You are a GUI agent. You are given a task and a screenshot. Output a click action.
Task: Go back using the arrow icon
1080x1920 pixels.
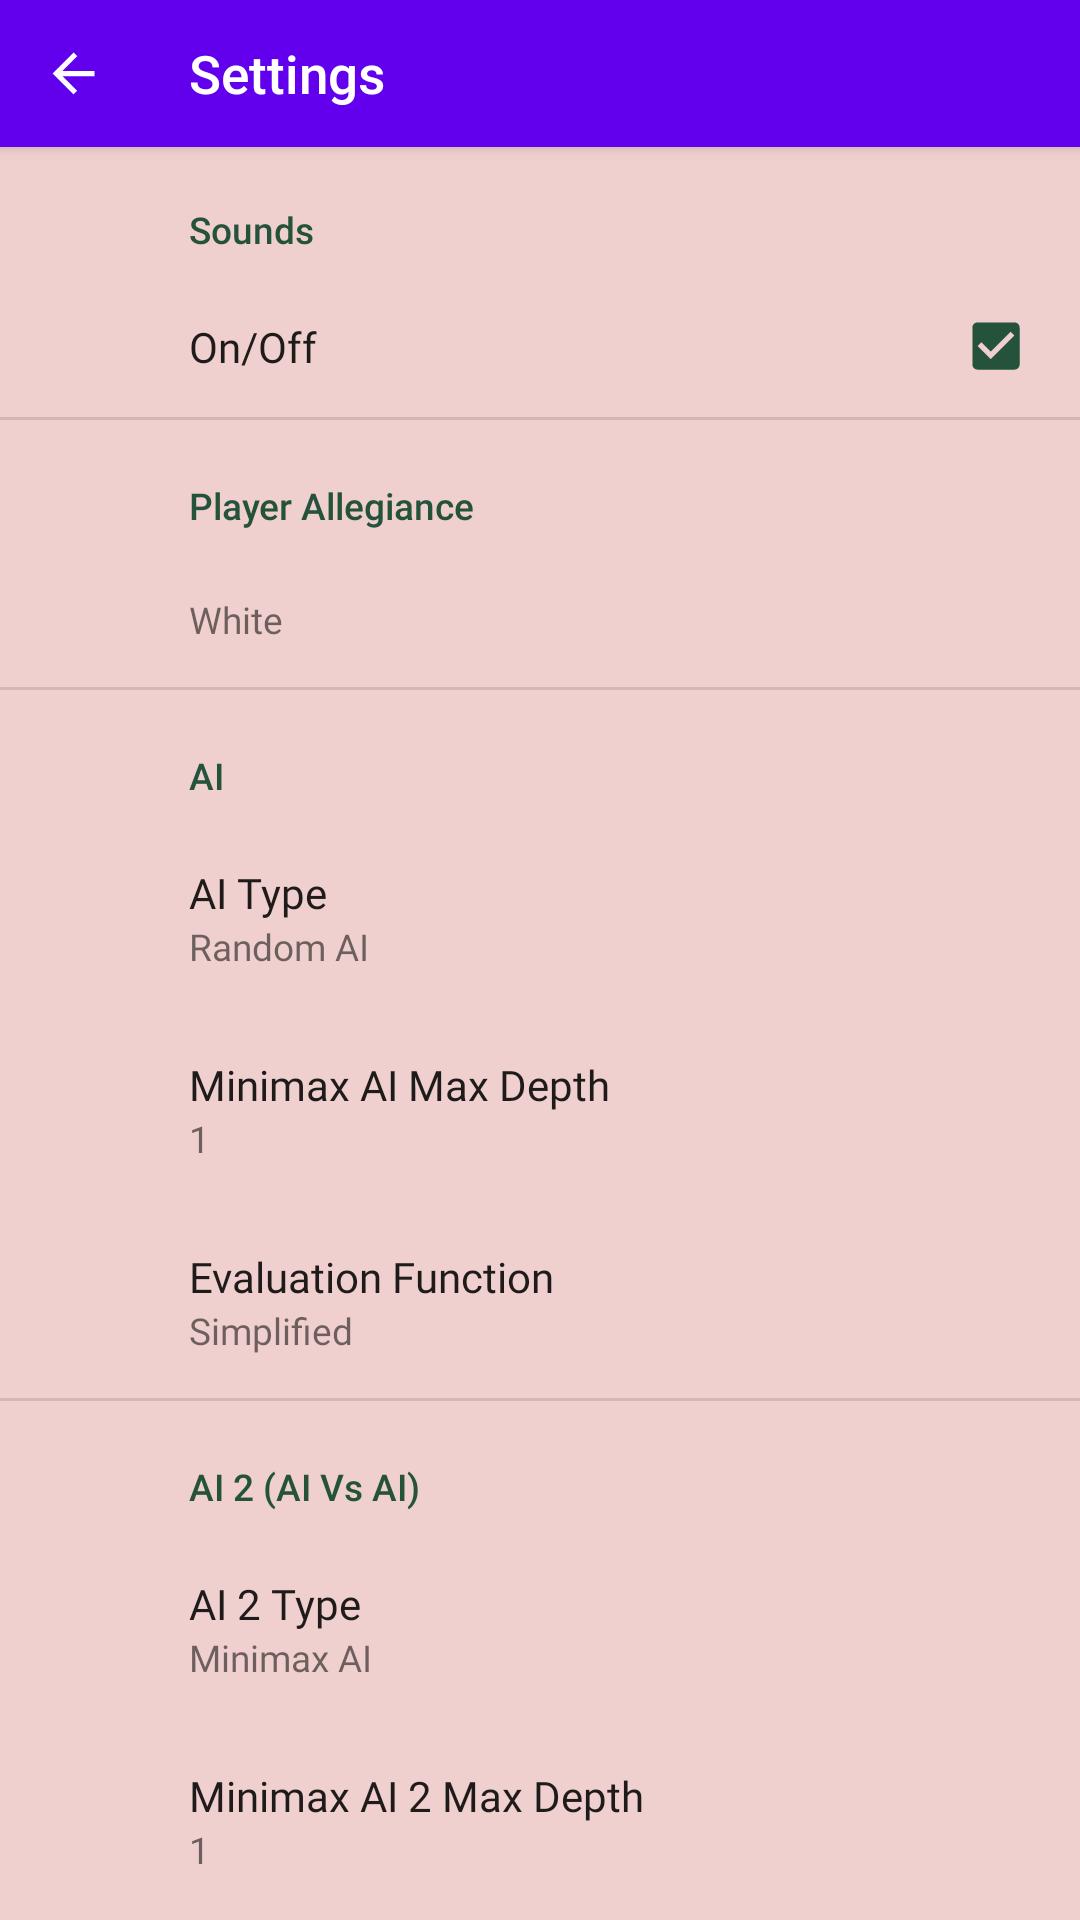click(x=73, y=74)
